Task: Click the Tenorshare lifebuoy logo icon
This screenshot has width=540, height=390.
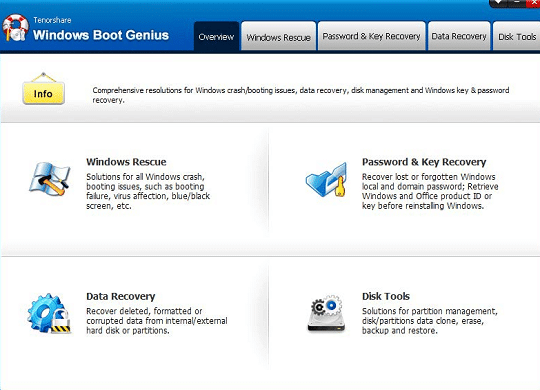Action: point(15,28)
